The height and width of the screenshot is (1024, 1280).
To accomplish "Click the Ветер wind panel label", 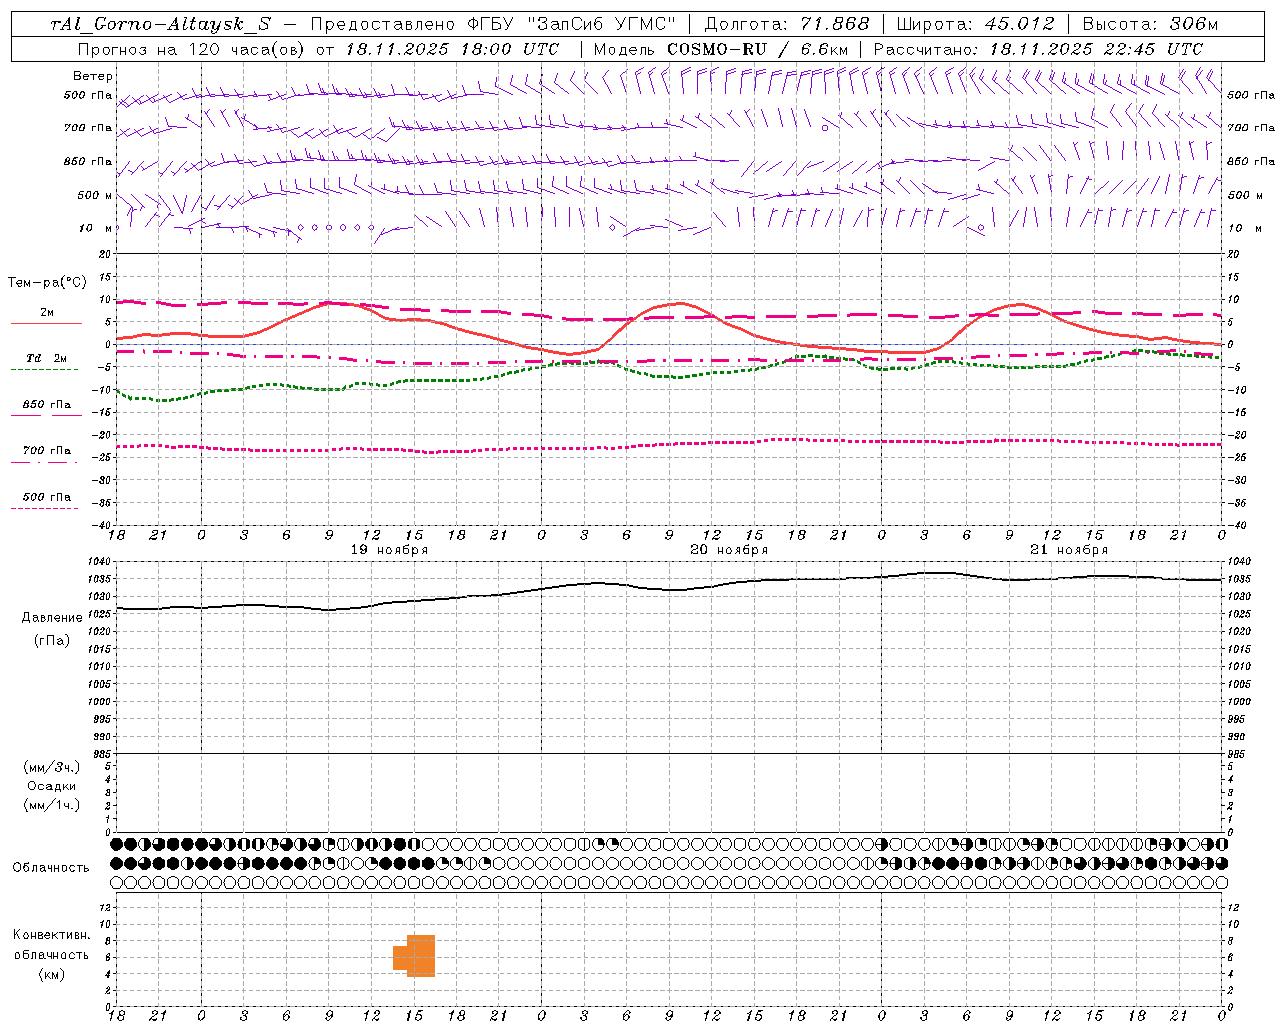I will point(93,76).
